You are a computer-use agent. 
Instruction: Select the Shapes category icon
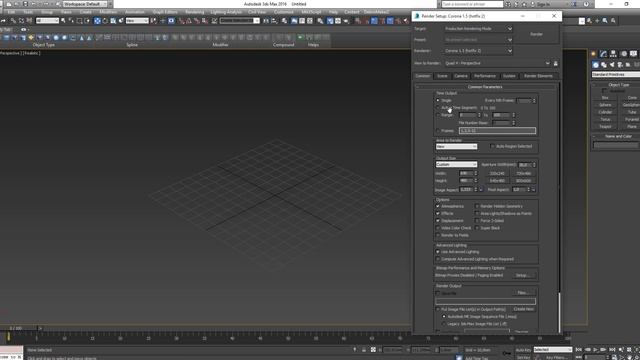point(604,64)
